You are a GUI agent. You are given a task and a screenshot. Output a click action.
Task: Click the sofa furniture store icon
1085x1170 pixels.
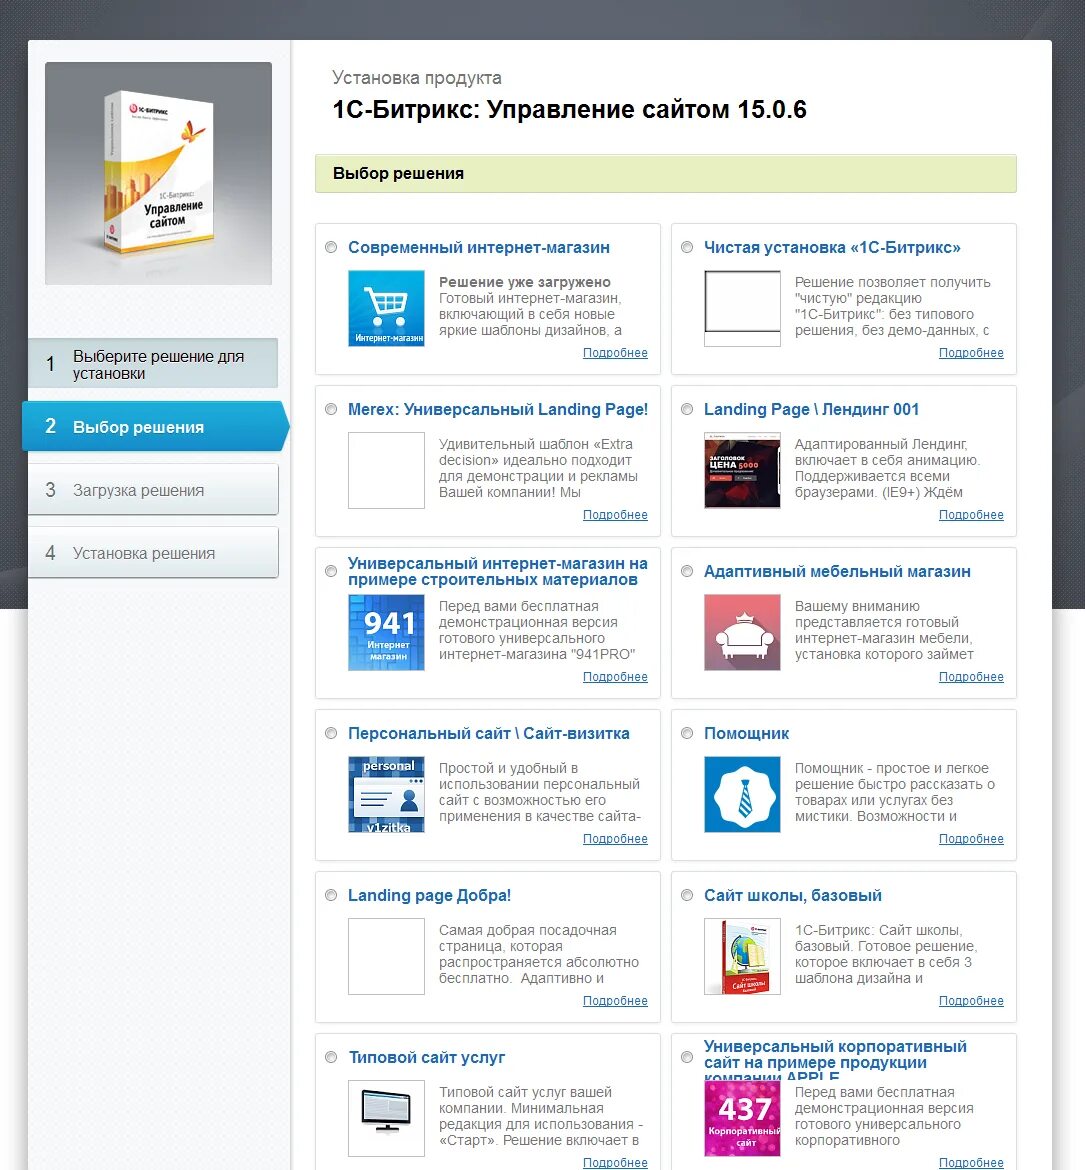742,632
